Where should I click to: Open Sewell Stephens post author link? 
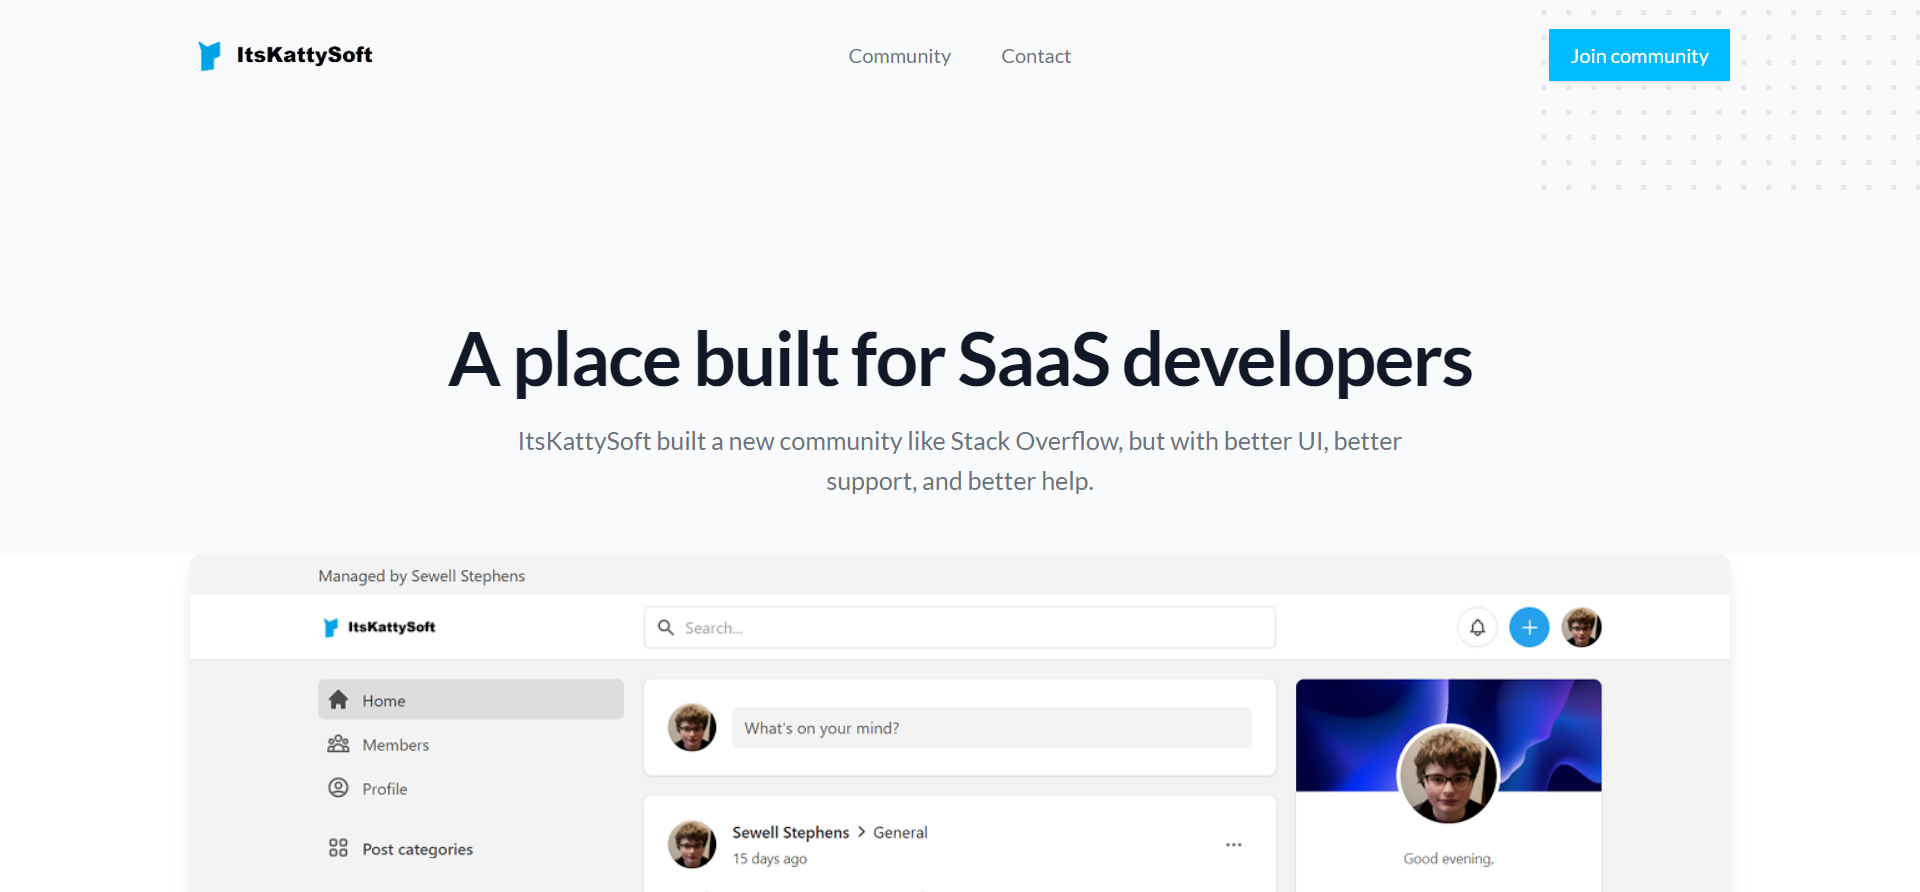(790, 832)
